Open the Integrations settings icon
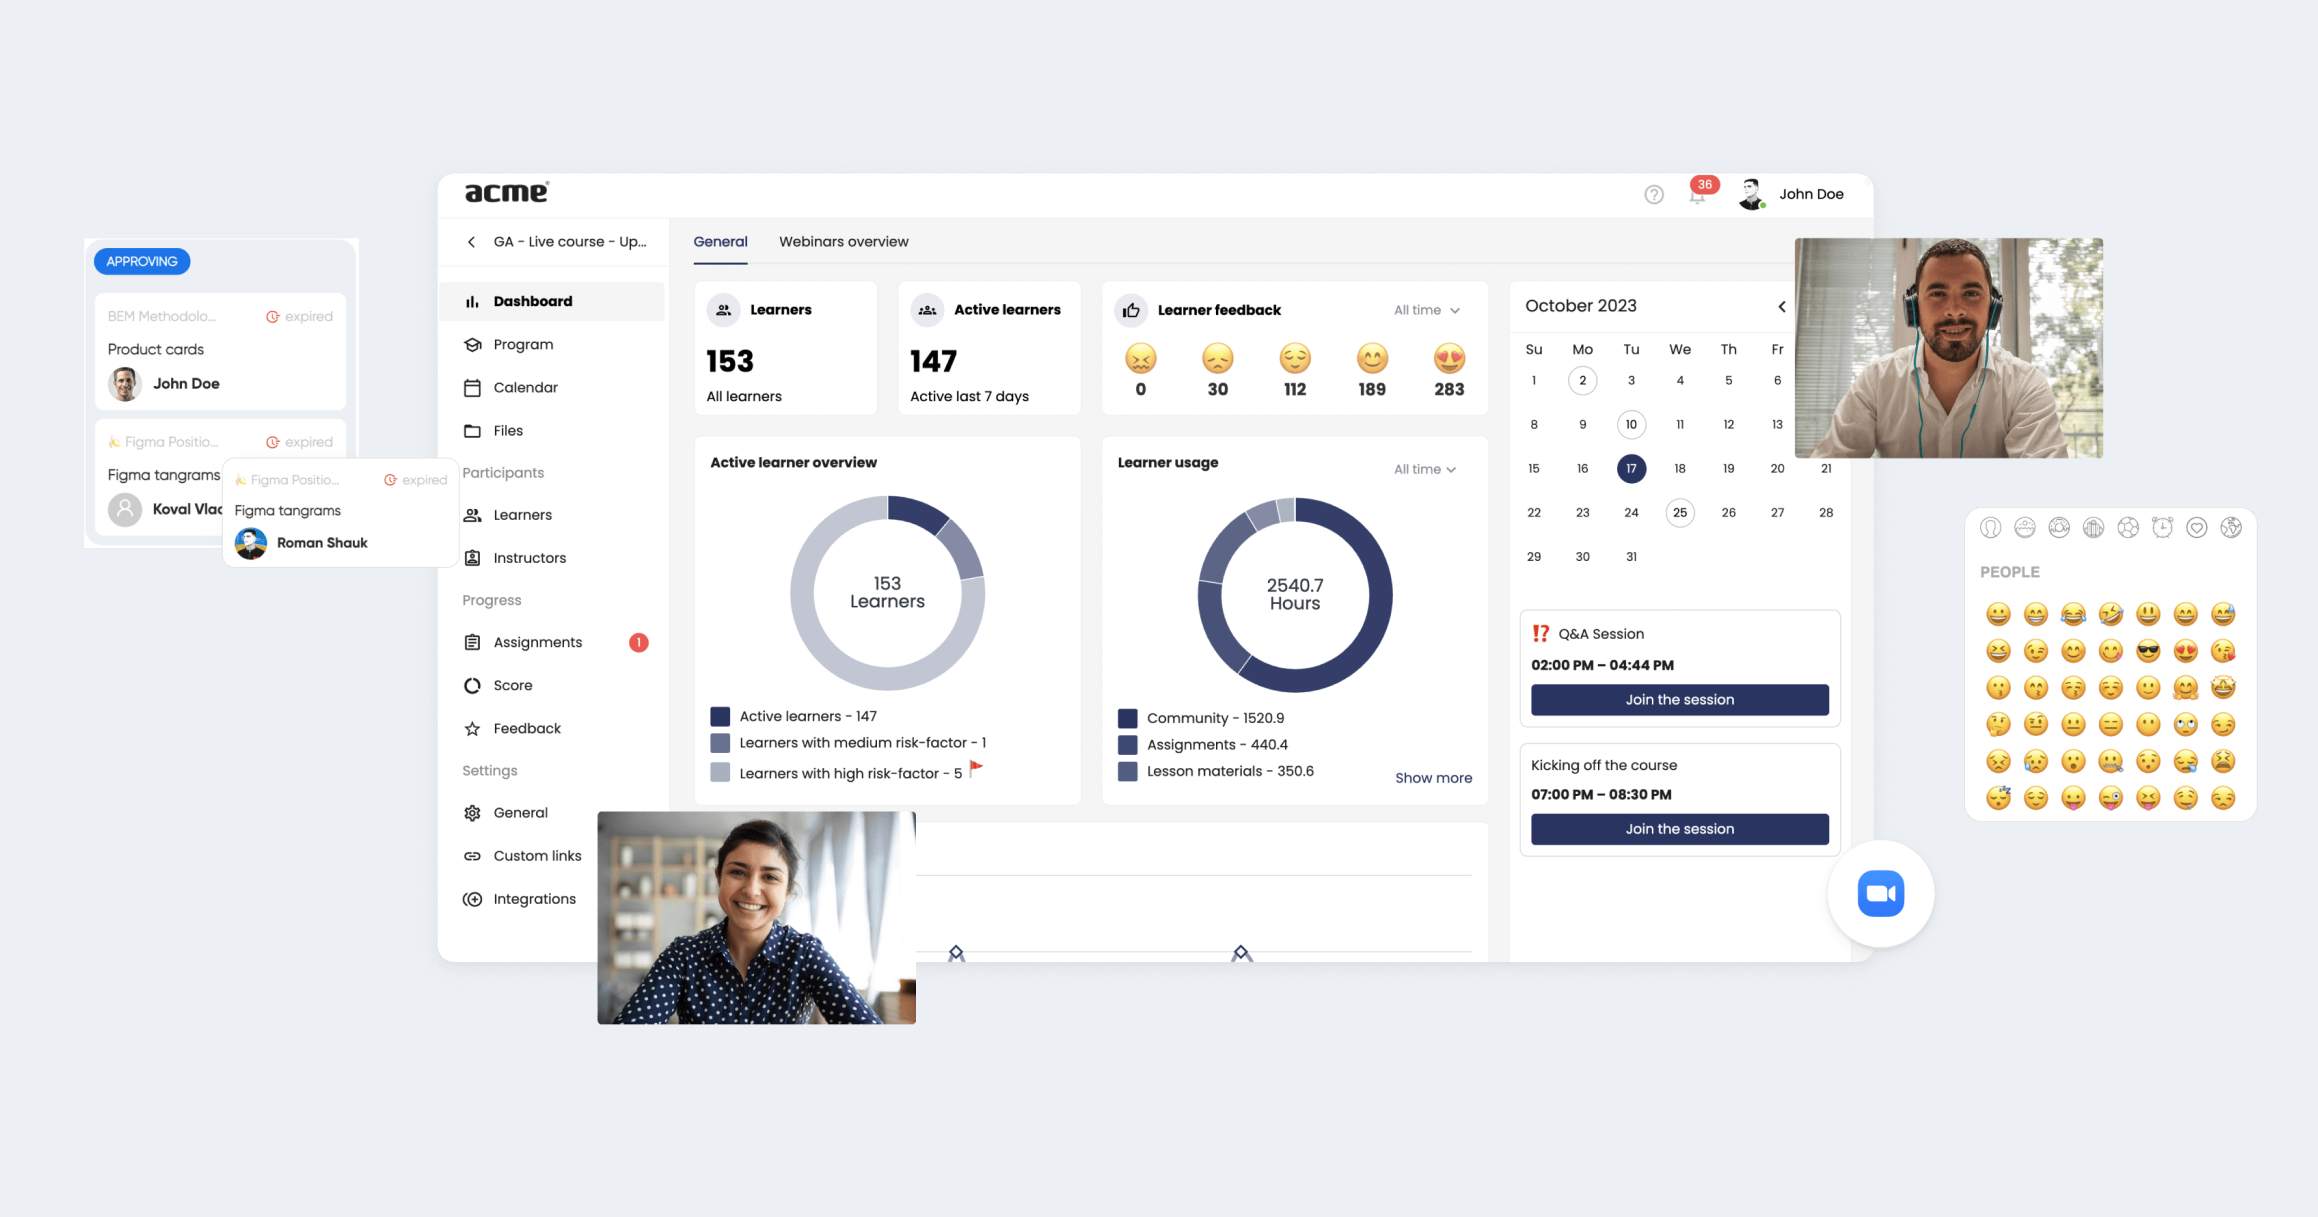 point(473,898)
